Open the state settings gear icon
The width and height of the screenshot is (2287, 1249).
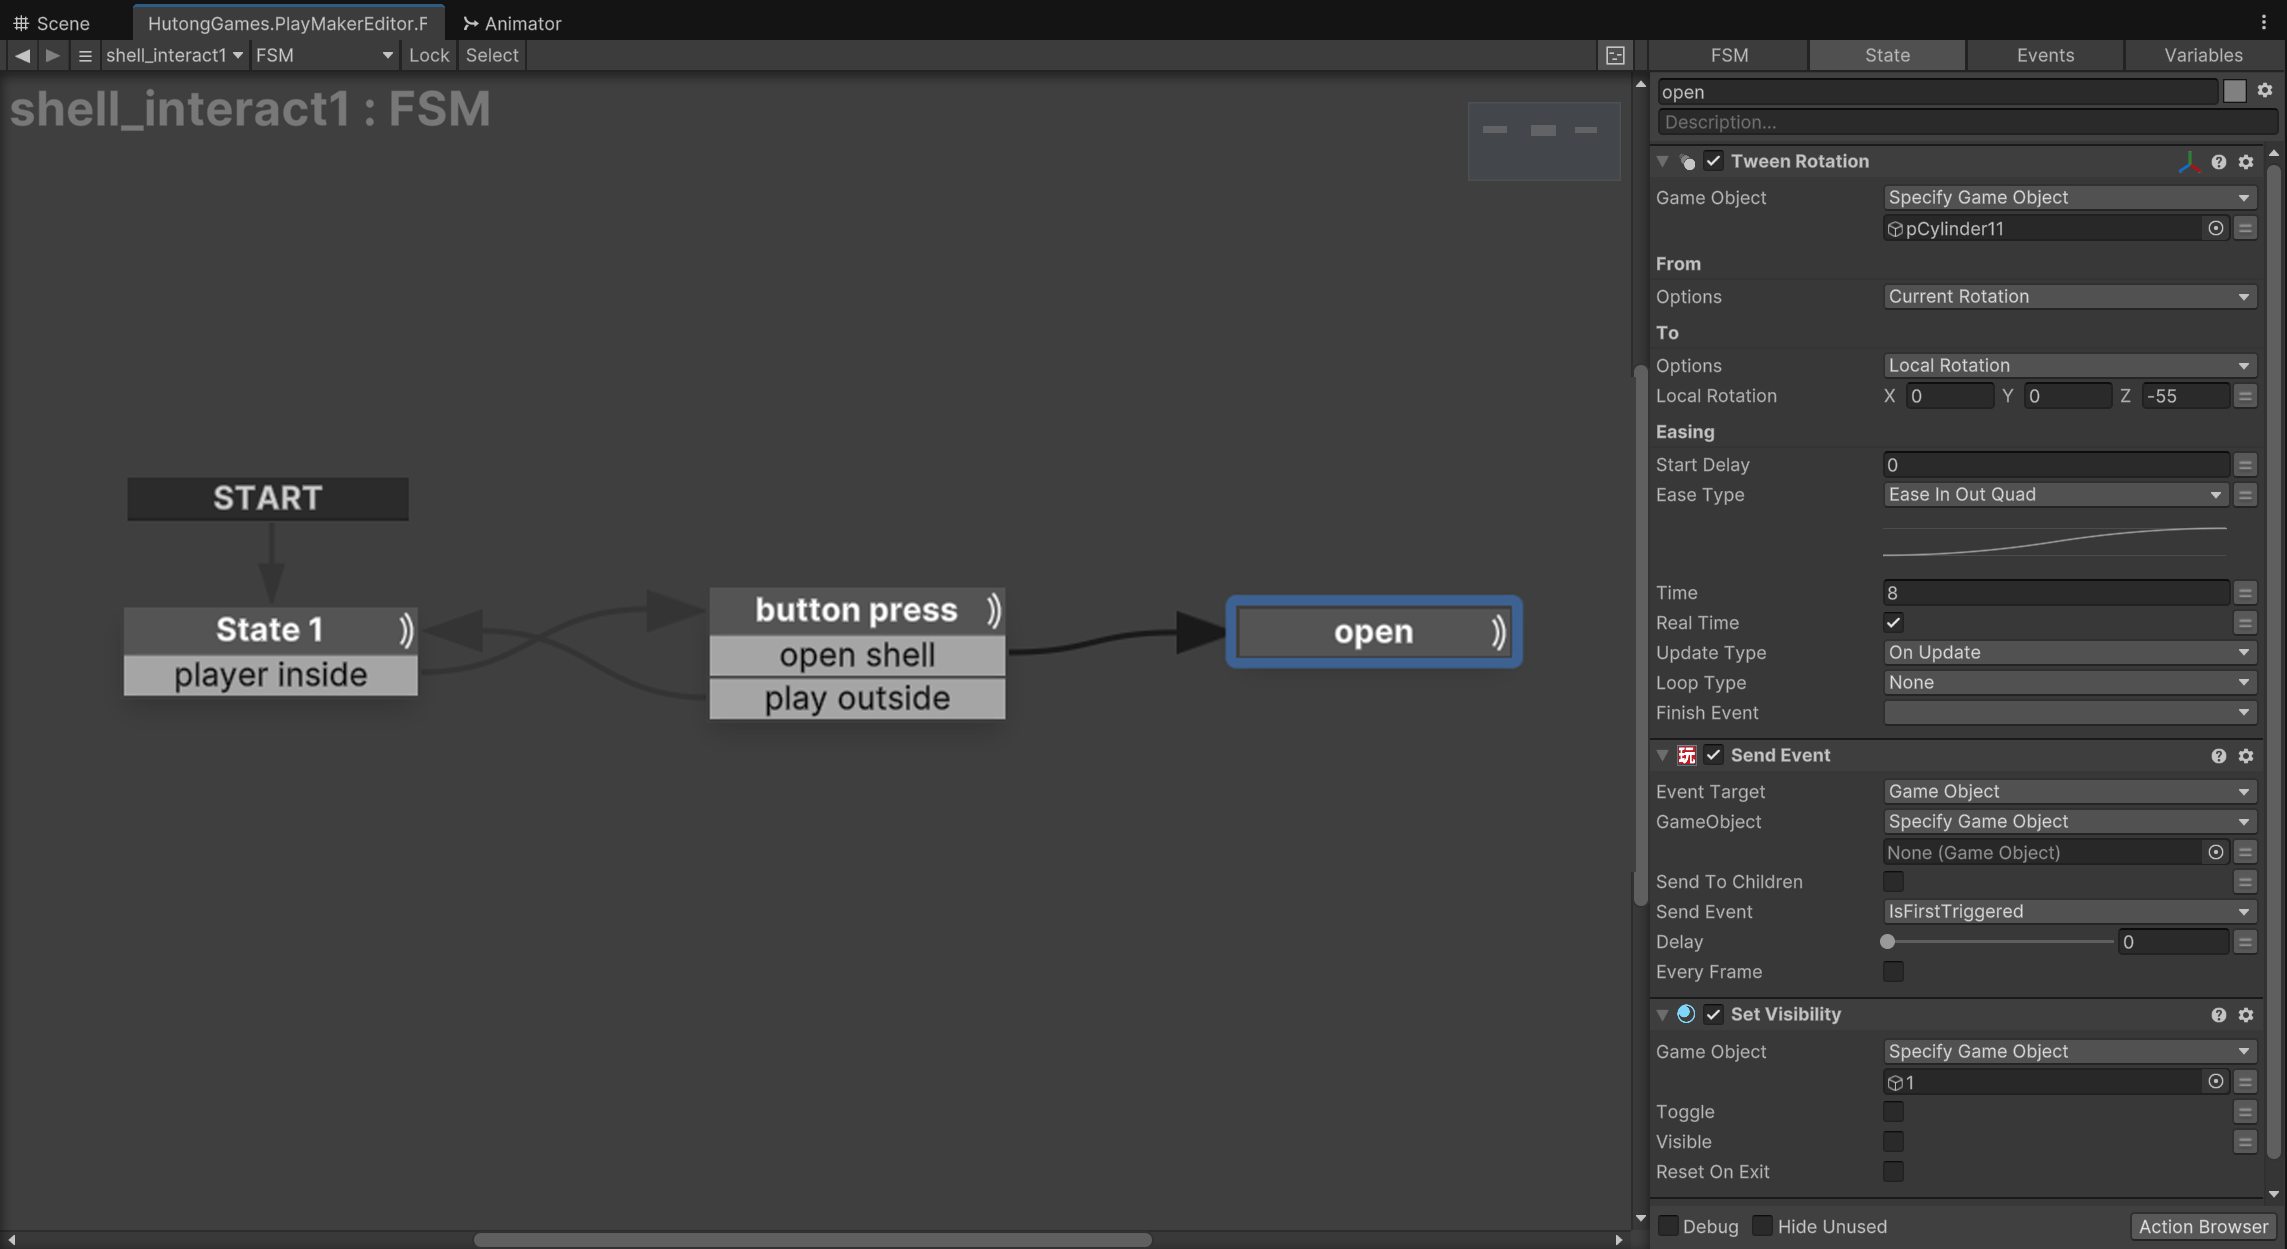(2265, 91)
